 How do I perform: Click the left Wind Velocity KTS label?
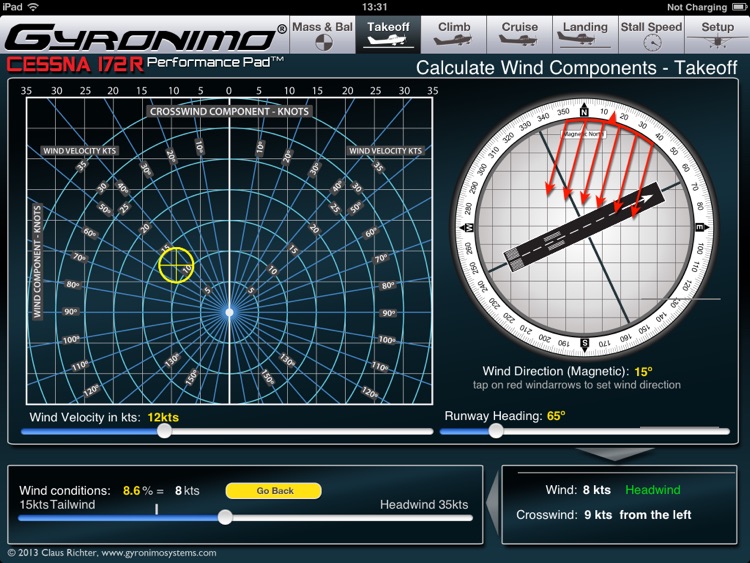point(79,151)
